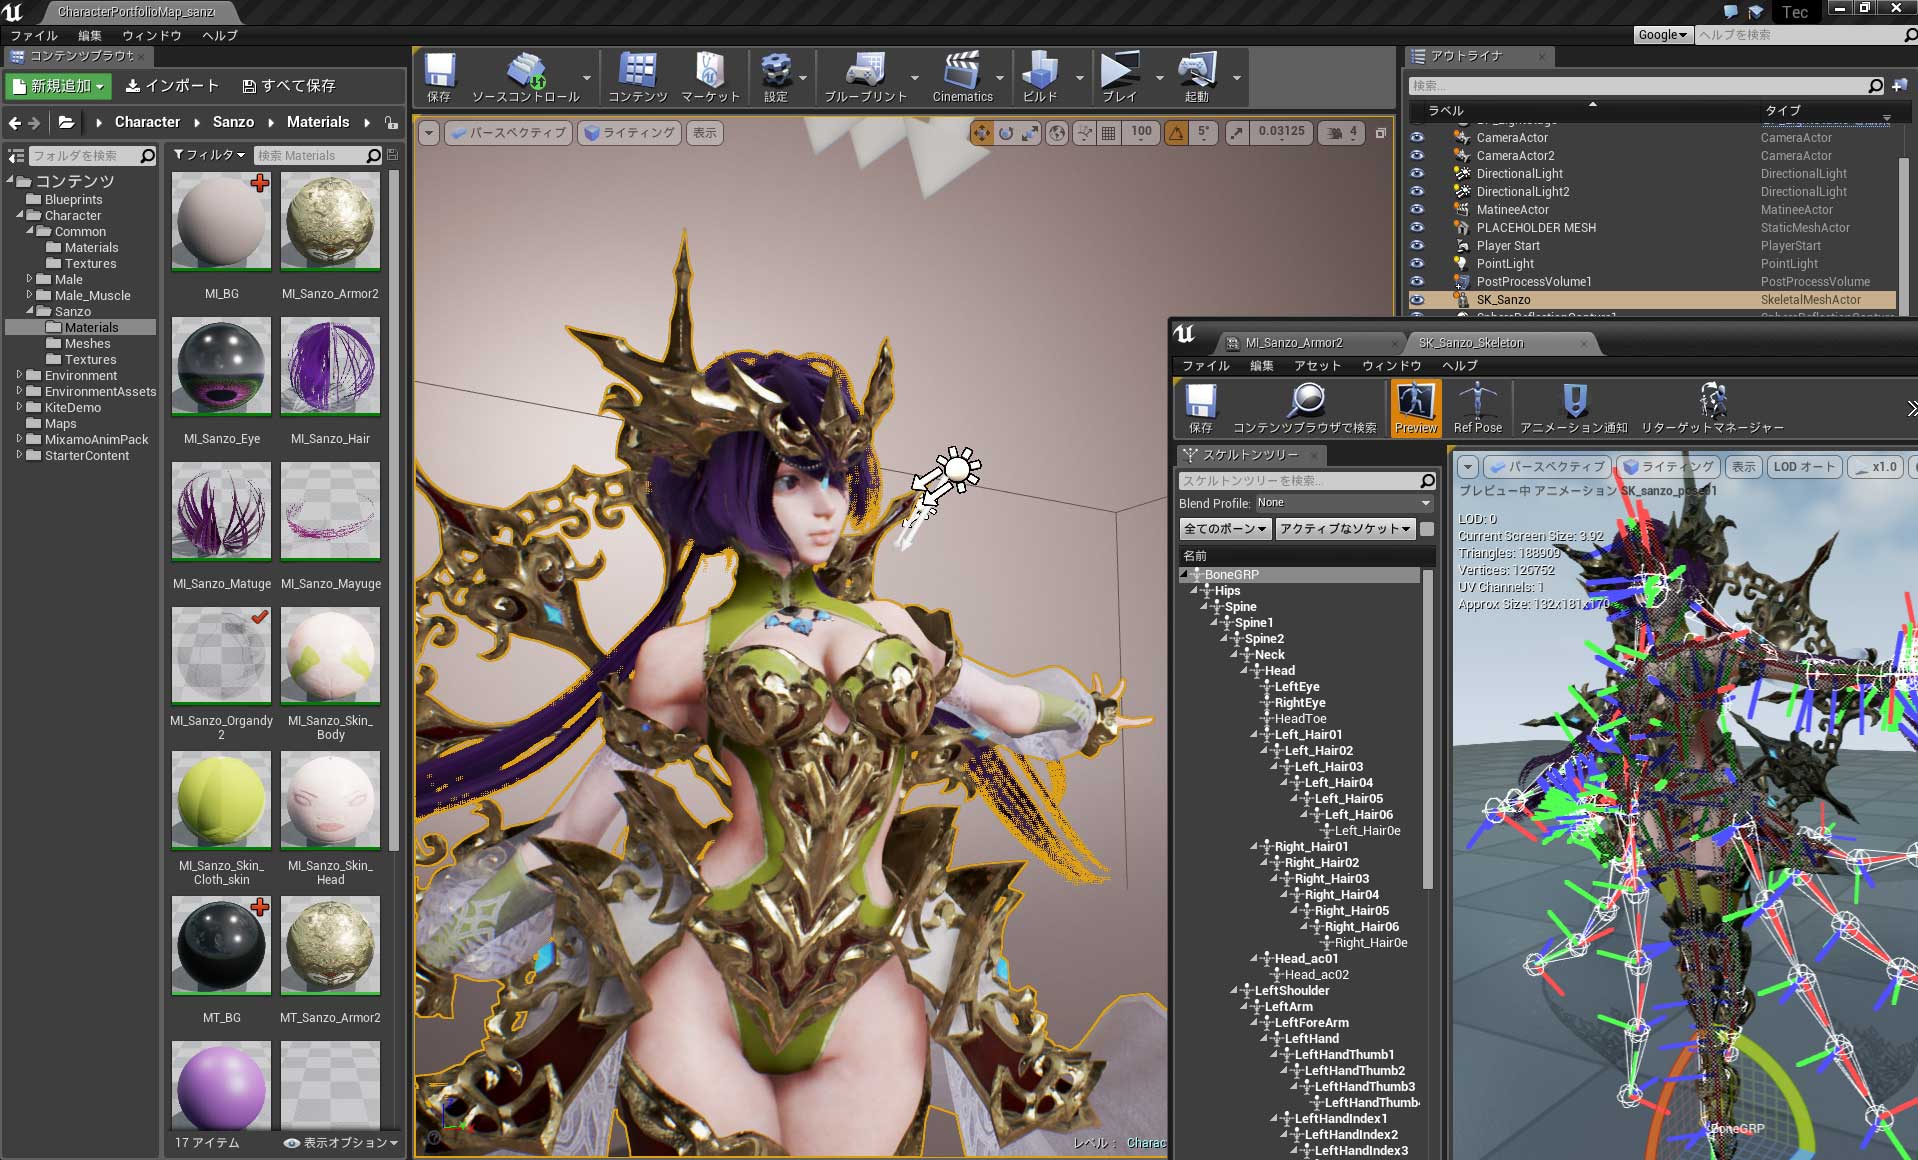Open the Add New (新規追加) dropdown
1918x1160 pixels.
point(58,86)
